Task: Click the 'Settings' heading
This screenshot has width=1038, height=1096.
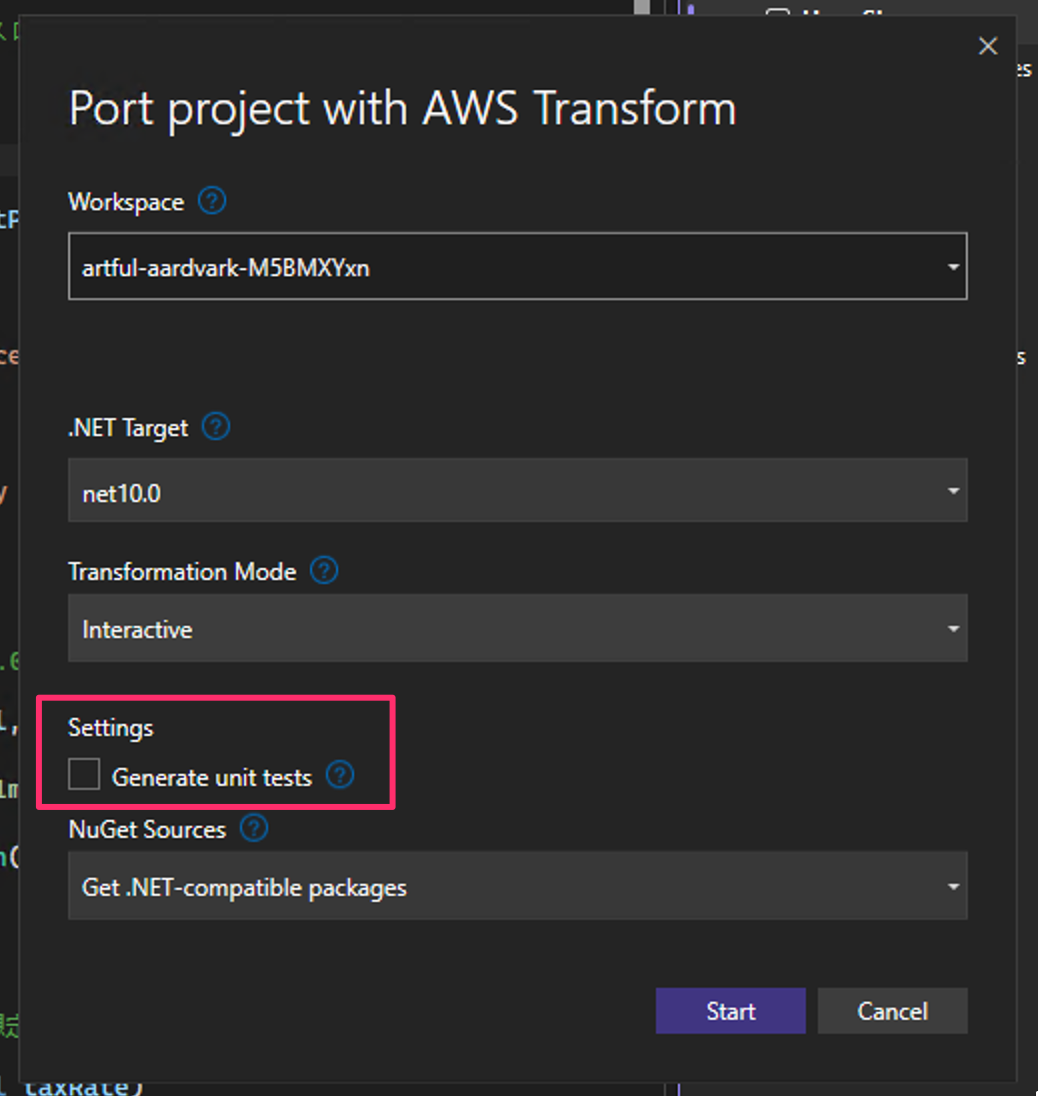Action: (x=110, y=728)
